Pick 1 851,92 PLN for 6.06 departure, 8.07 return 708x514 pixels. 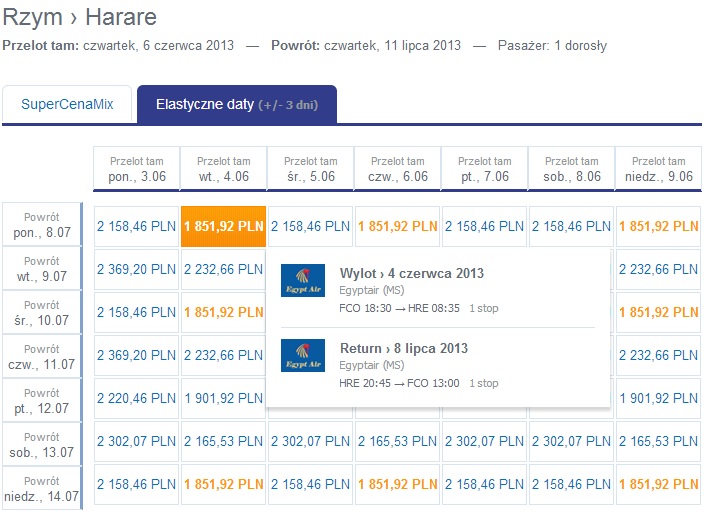click(x=398, y=226)
